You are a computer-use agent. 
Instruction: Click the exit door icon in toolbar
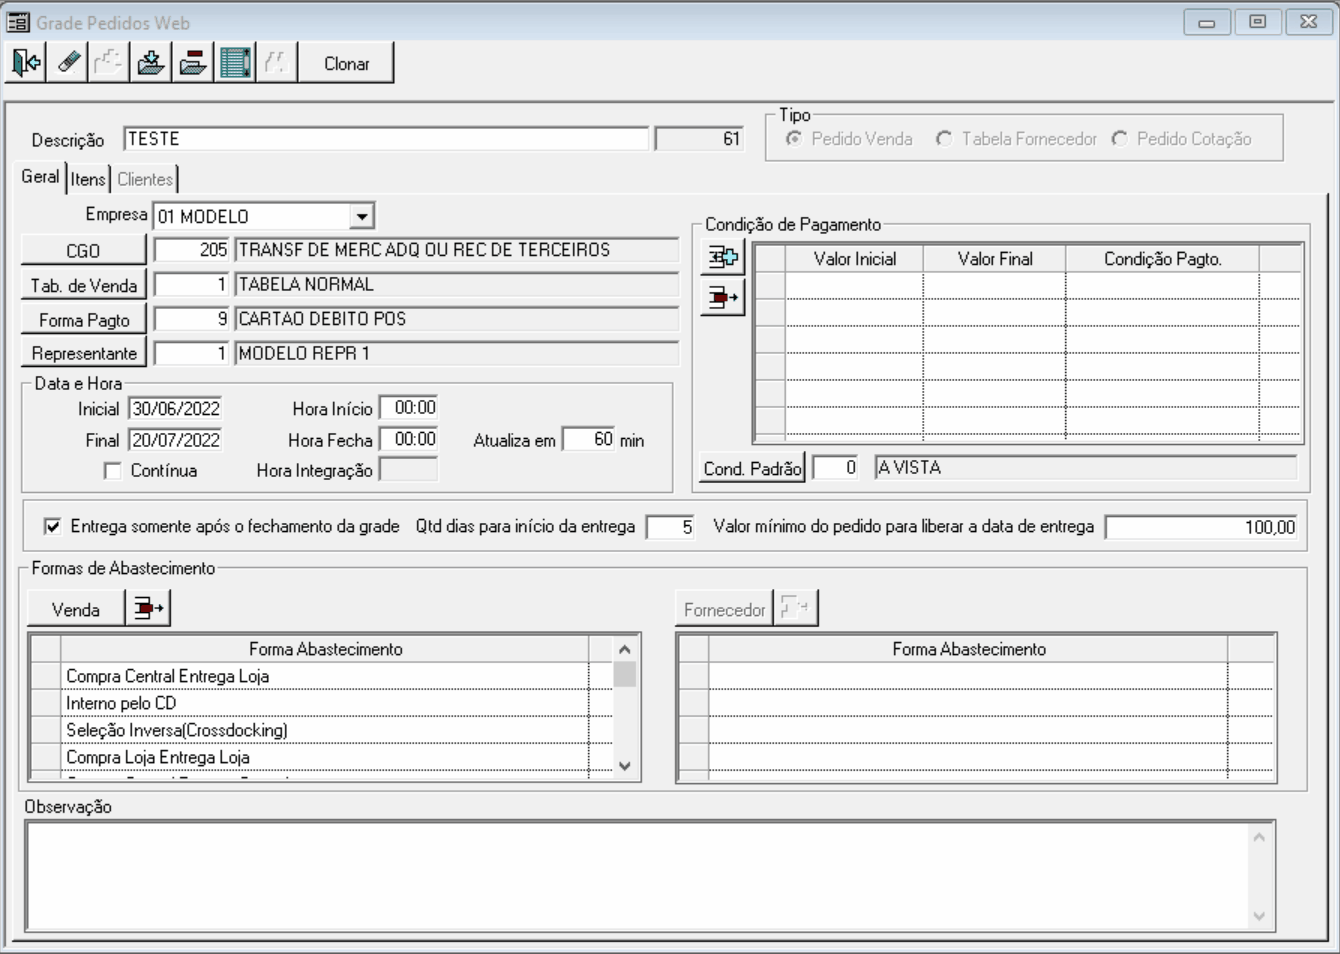pyautogui.click(x=26, y=63)
